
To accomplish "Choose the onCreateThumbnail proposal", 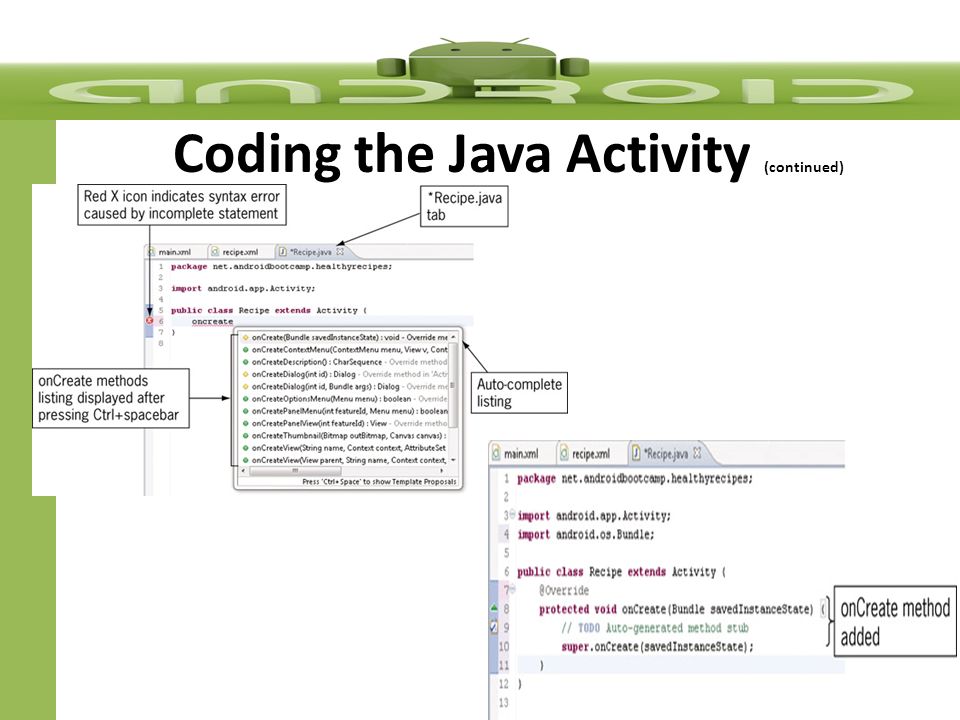I will pos(345,435).
